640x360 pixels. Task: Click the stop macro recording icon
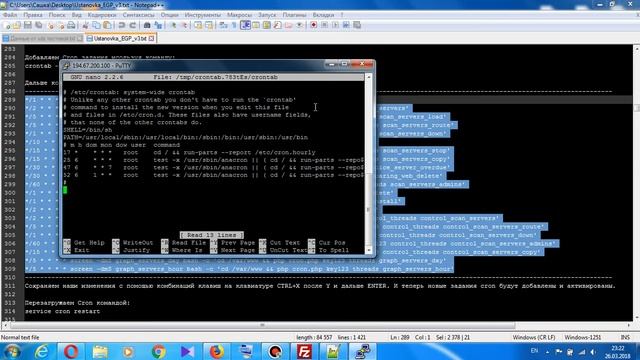click(x=324, y=25)
